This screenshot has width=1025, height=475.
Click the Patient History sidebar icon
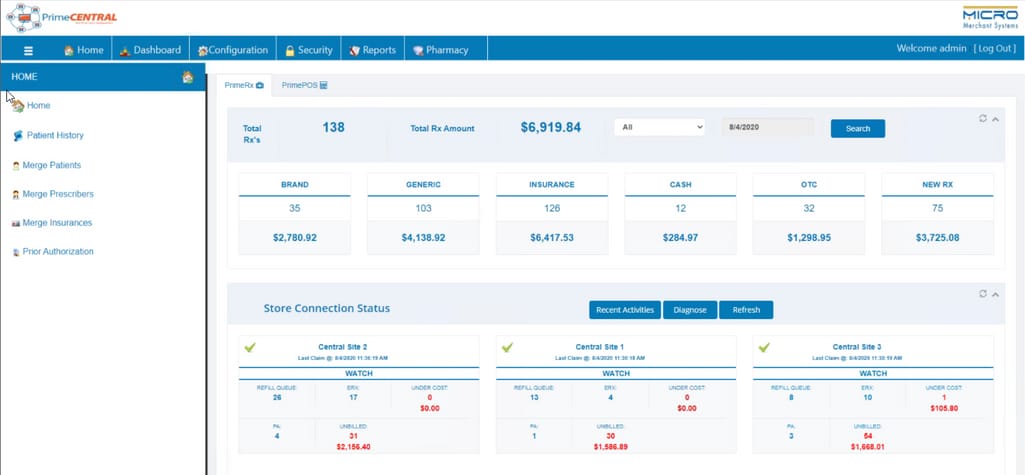pyautogui.click(x=18, y=136)
